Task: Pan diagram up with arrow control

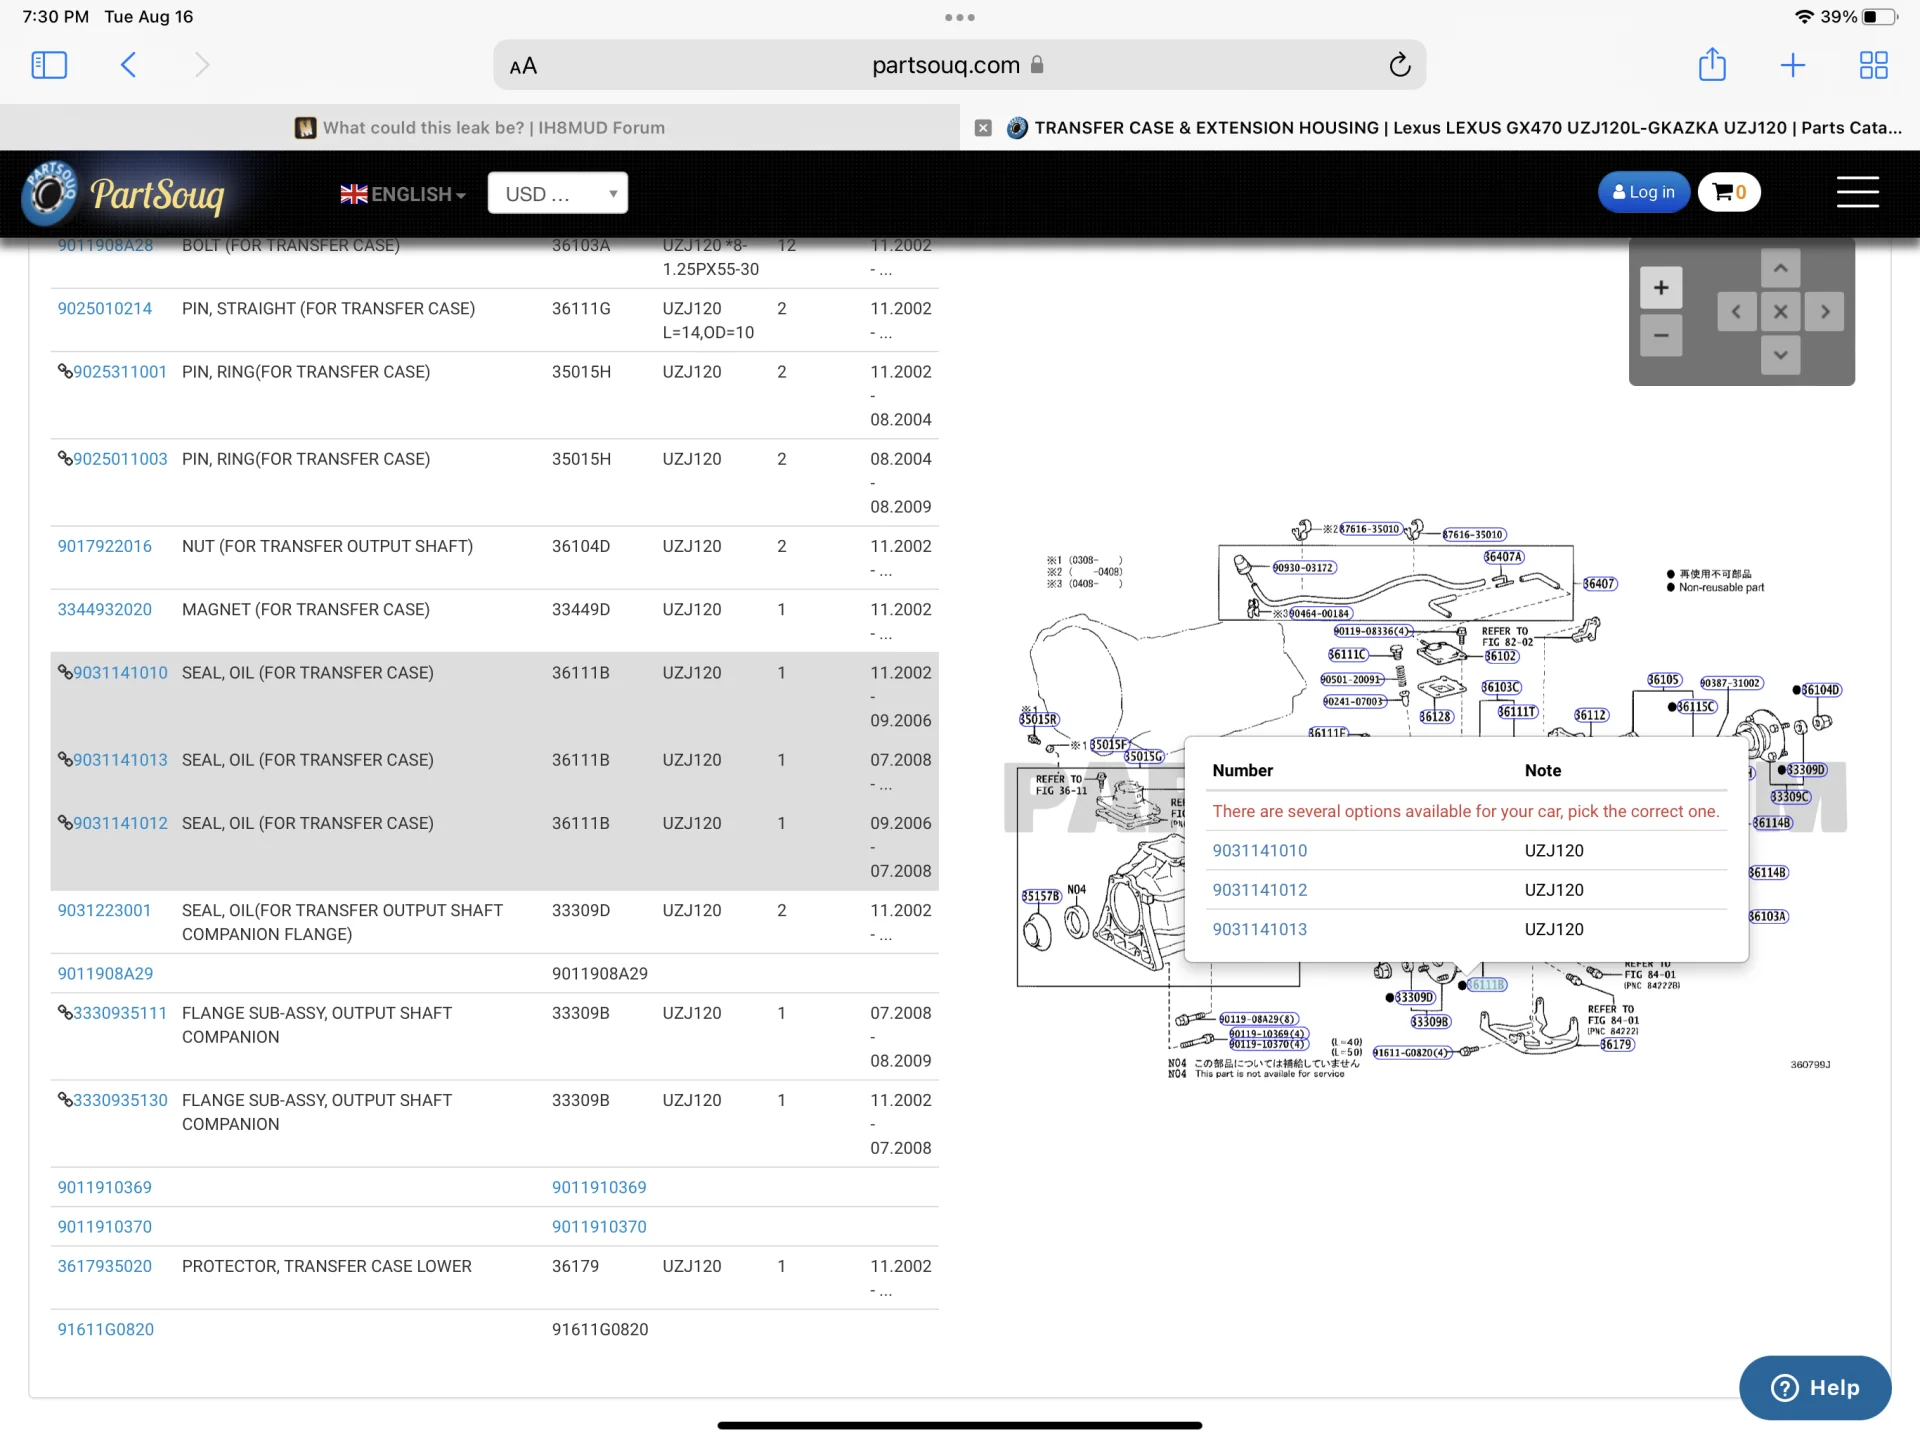Action: [x=1780, y=268]
